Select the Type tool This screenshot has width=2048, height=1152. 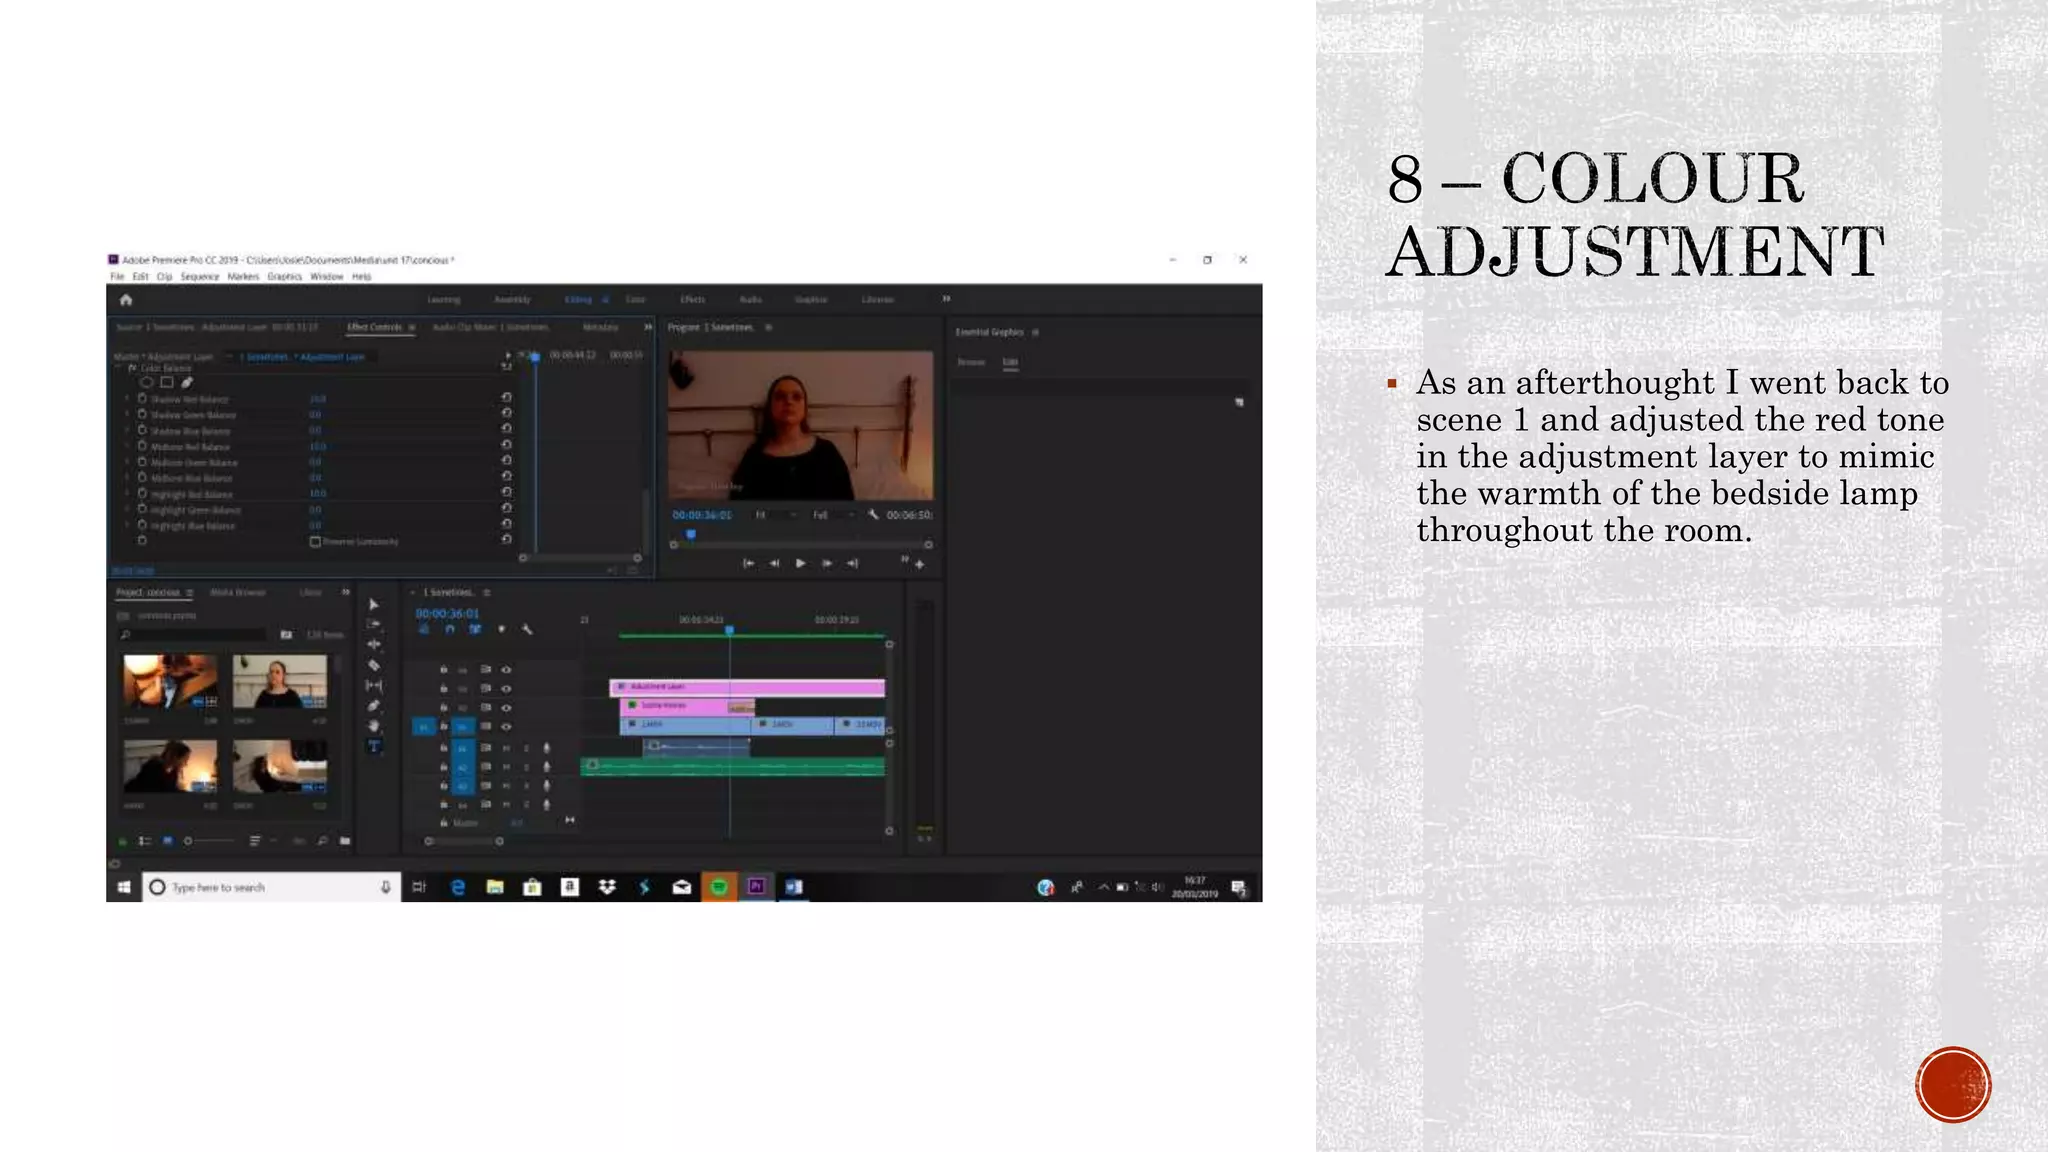click(374, 746)
